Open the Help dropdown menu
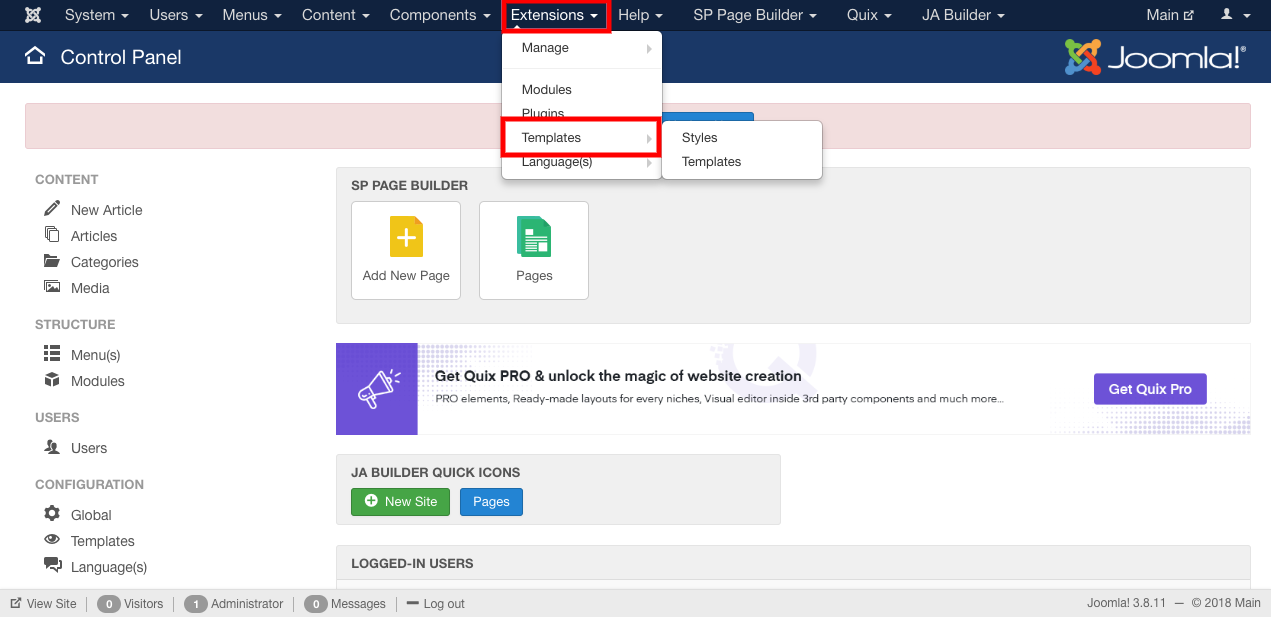The height and width of the screenshot is (617, 1271). [x=641, y=15]
